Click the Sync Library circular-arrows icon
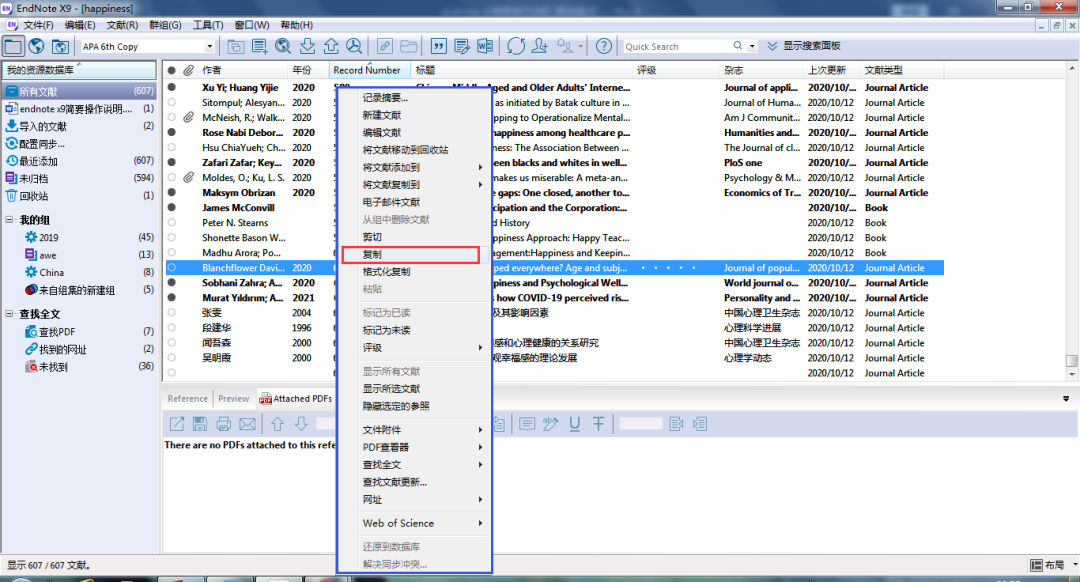This screenshot has height=582, width=1080. 516,46
